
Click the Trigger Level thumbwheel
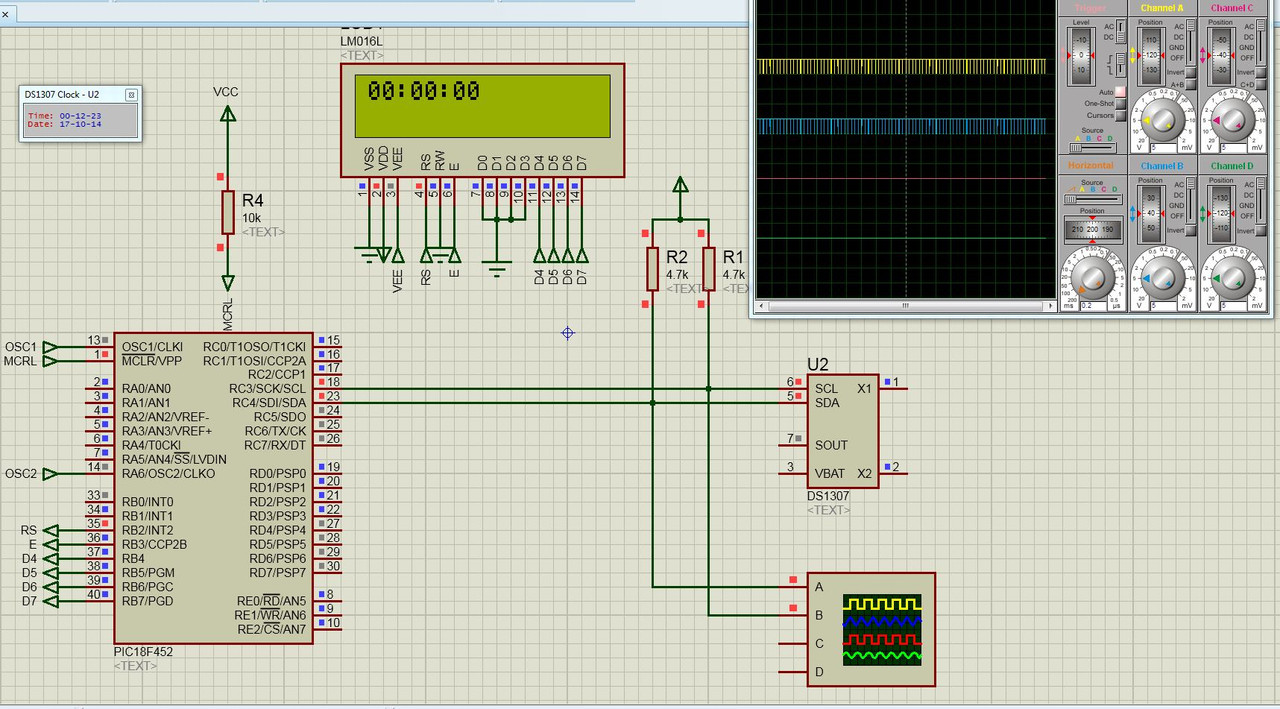tap(1081, 55)
